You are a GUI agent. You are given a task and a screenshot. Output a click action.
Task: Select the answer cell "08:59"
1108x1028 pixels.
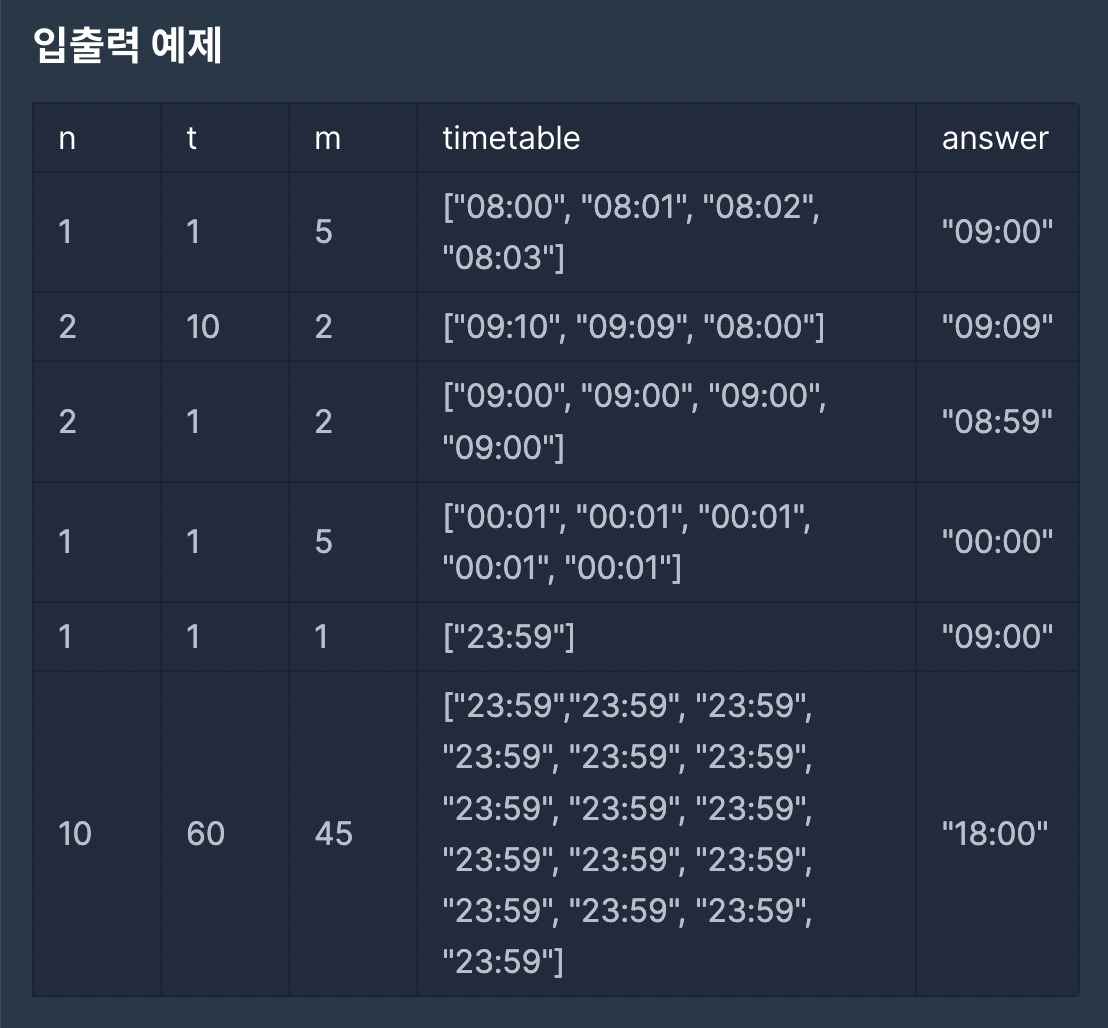click(997, 422)
